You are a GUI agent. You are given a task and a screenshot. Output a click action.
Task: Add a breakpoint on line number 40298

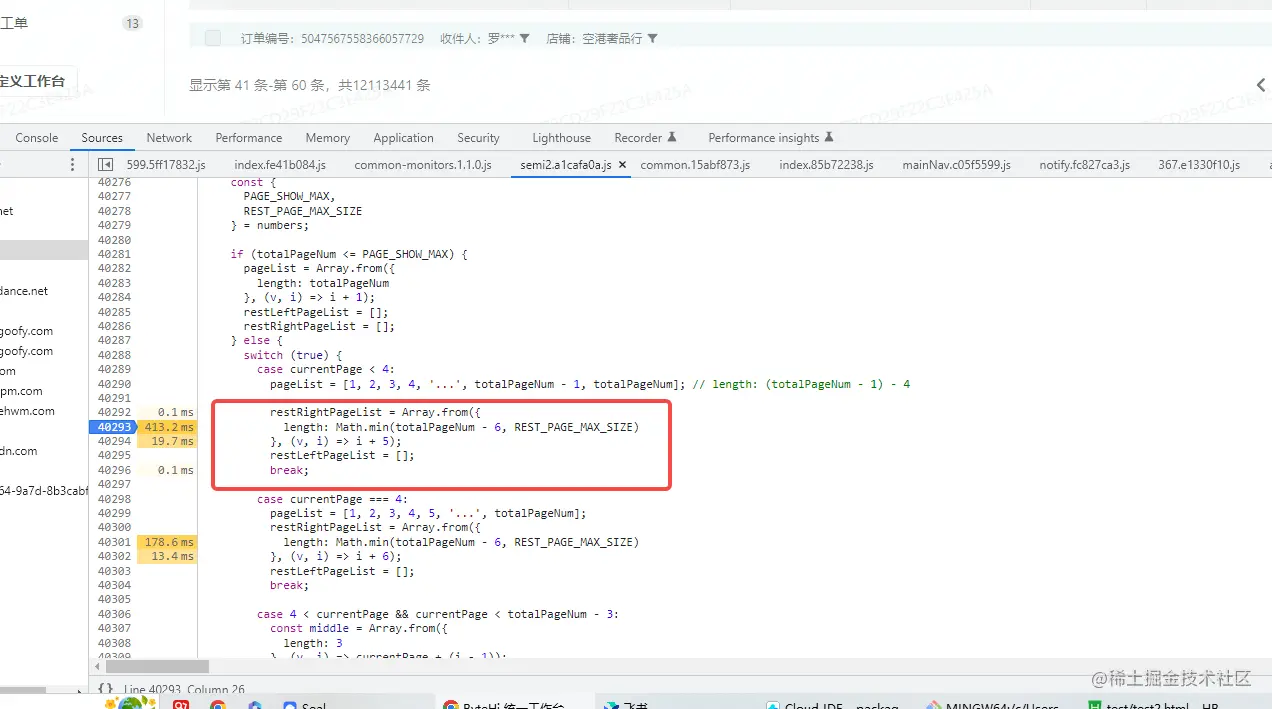click(x=114, y=499)
